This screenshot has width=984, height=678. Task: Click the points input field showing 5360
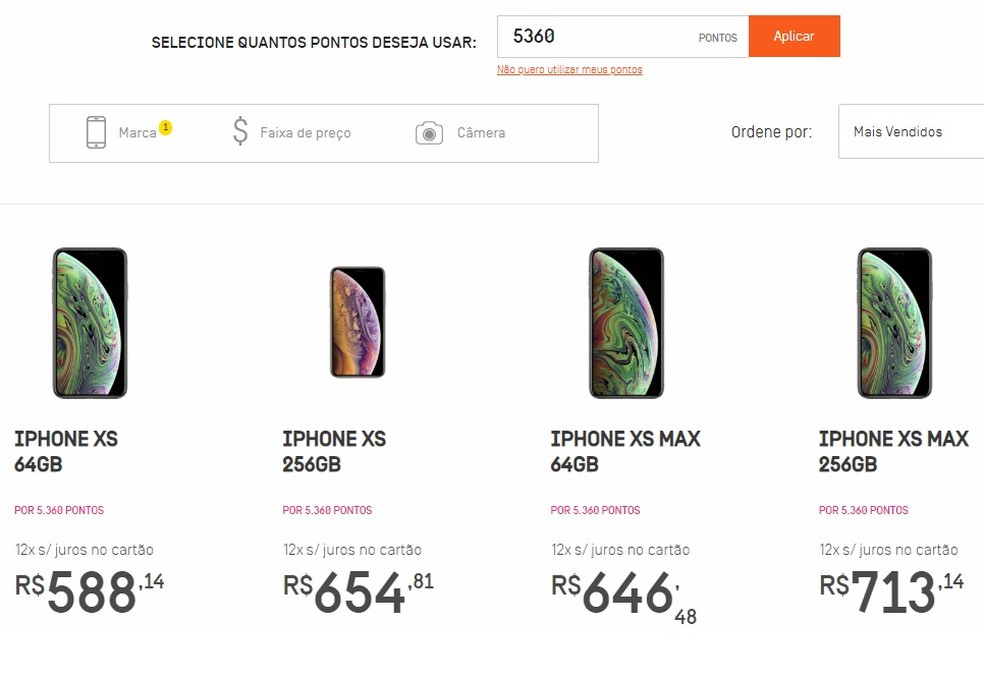pos(600,36)
